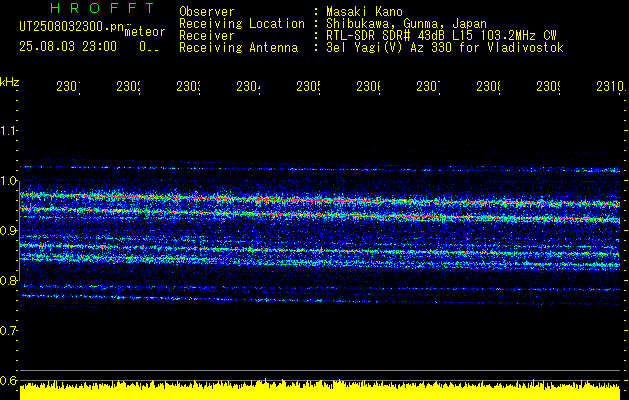Select the file name UT2508032300.pn
Image resolution: width=629 pixels, height=400 pixels.
[72, 26]
